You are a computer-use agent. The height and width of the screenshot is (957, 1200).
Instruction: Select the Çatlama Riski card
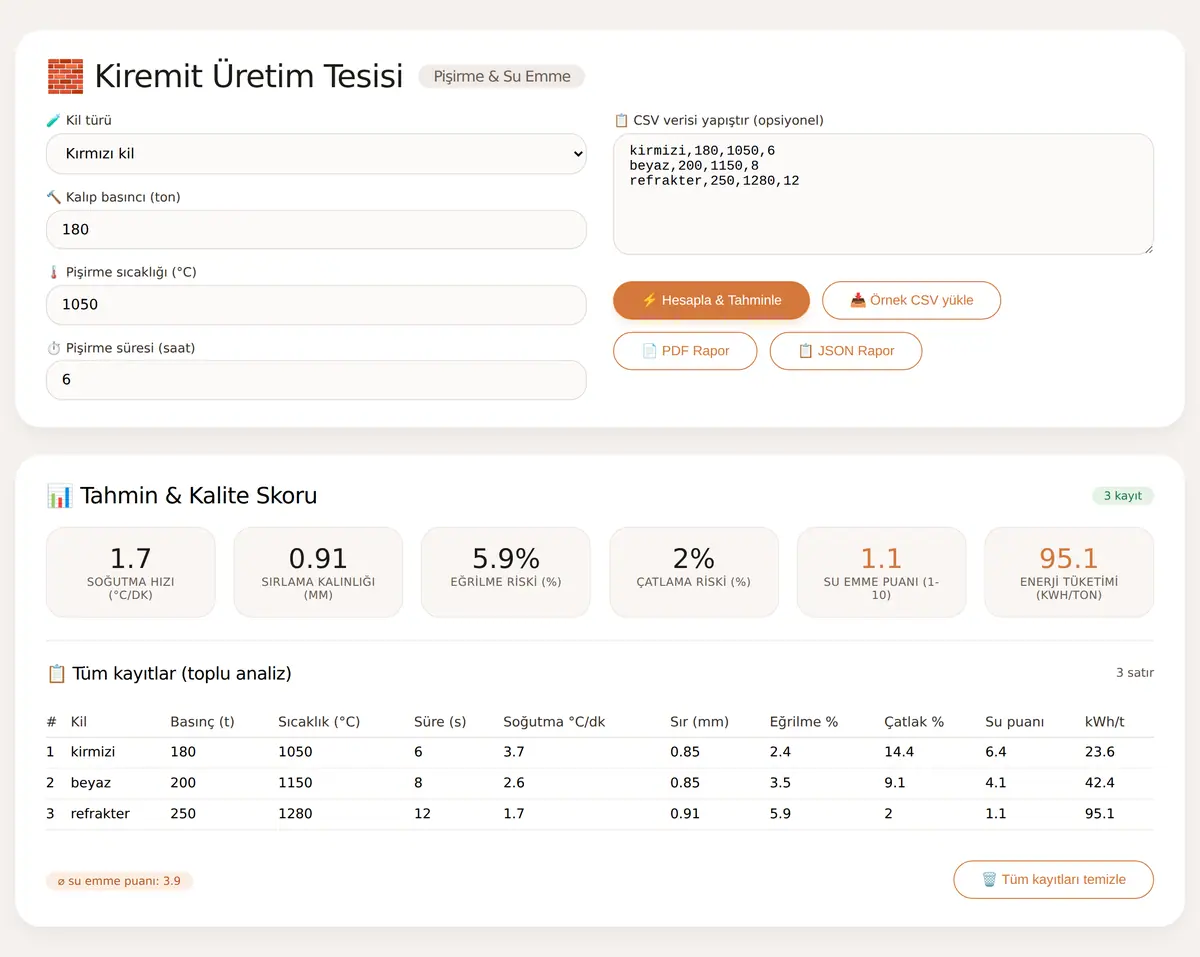[x=694, y=572]
